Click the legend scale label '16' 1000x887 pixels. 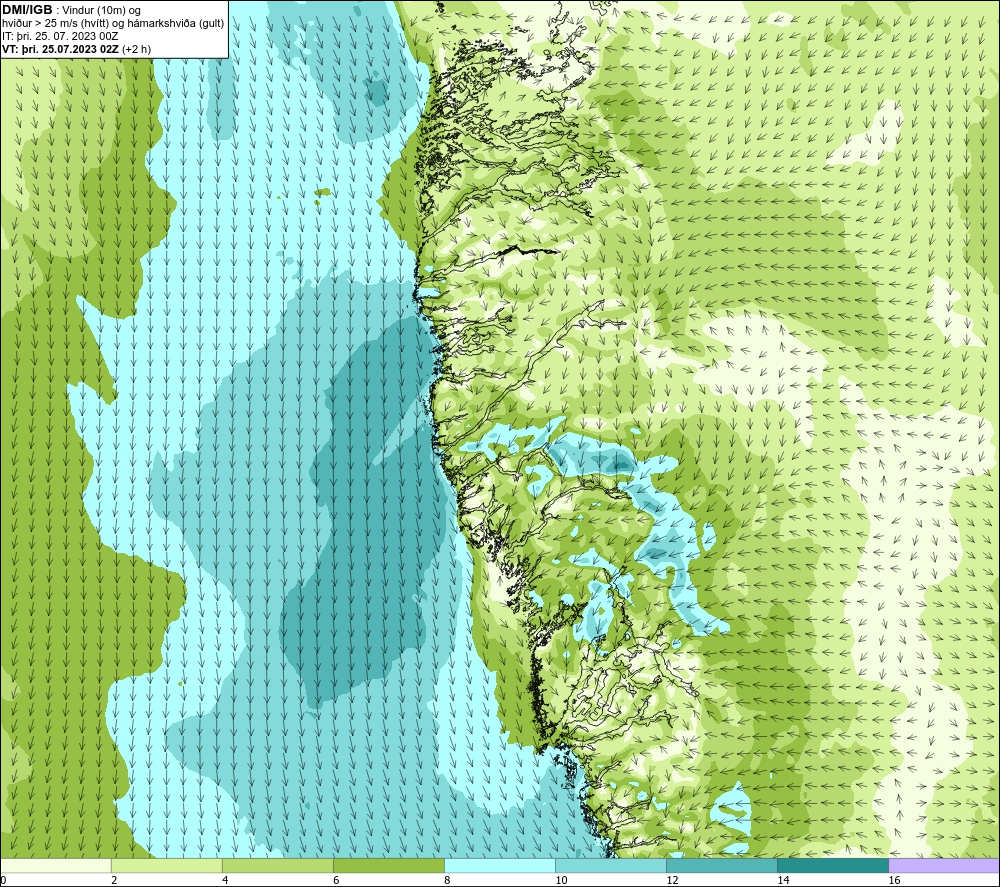tap(894, 880)
